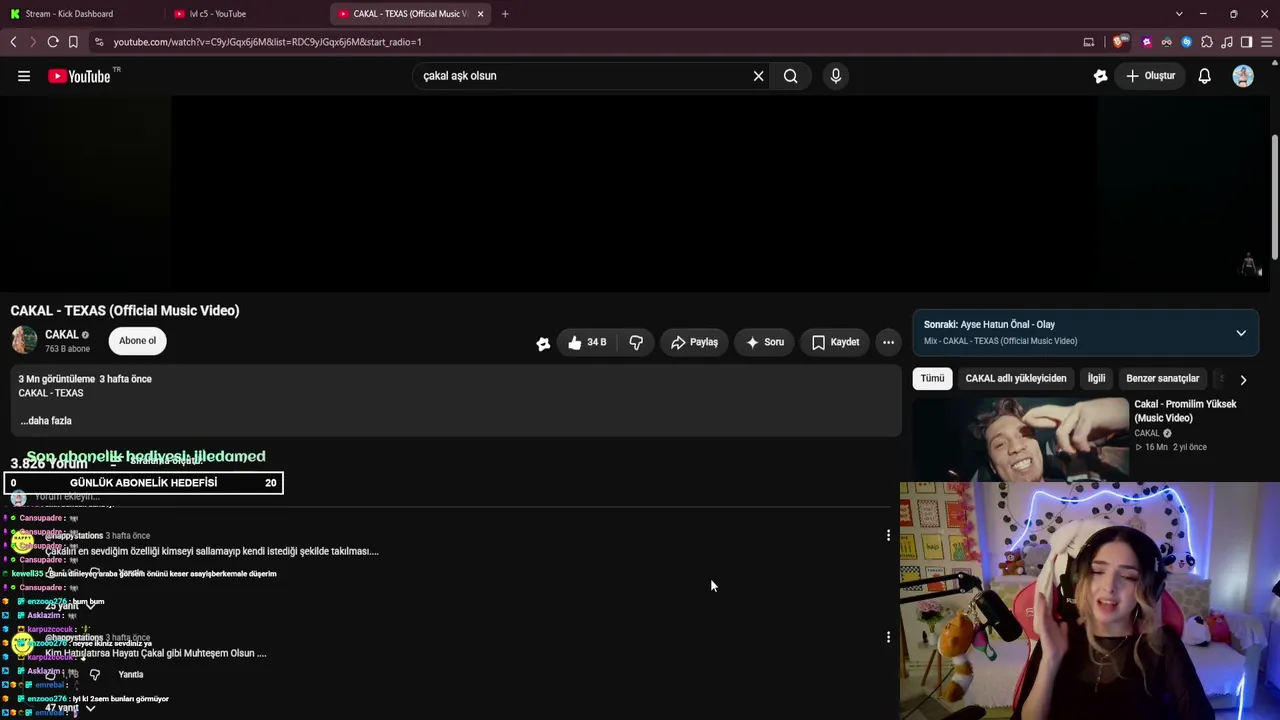Select the Tümü filter chip
Viewport: 1280px width, 720px height.
point(932,379)
